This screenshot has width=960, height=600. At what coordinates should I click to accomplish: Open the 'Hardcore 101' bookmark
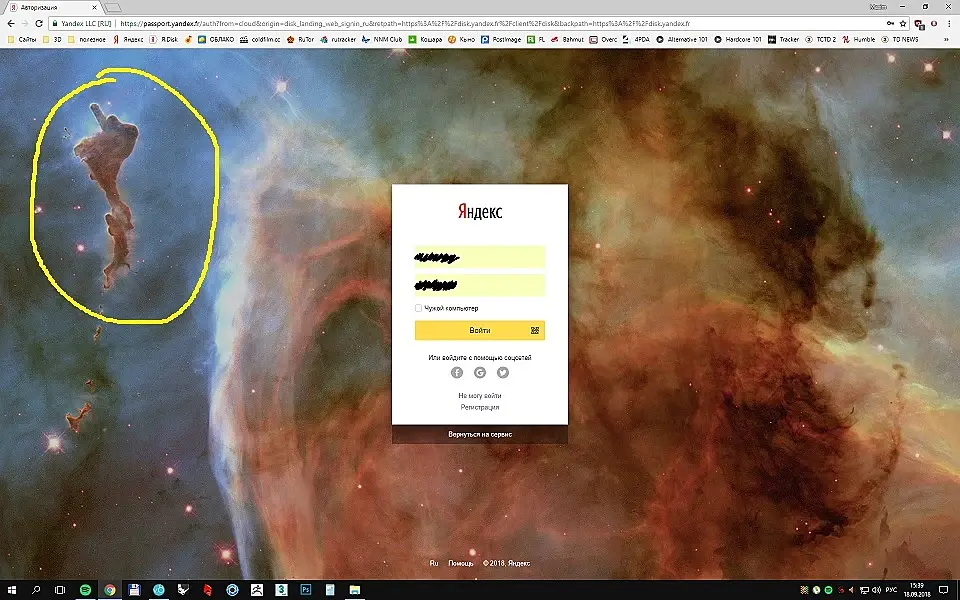click(x=738, y=39)
